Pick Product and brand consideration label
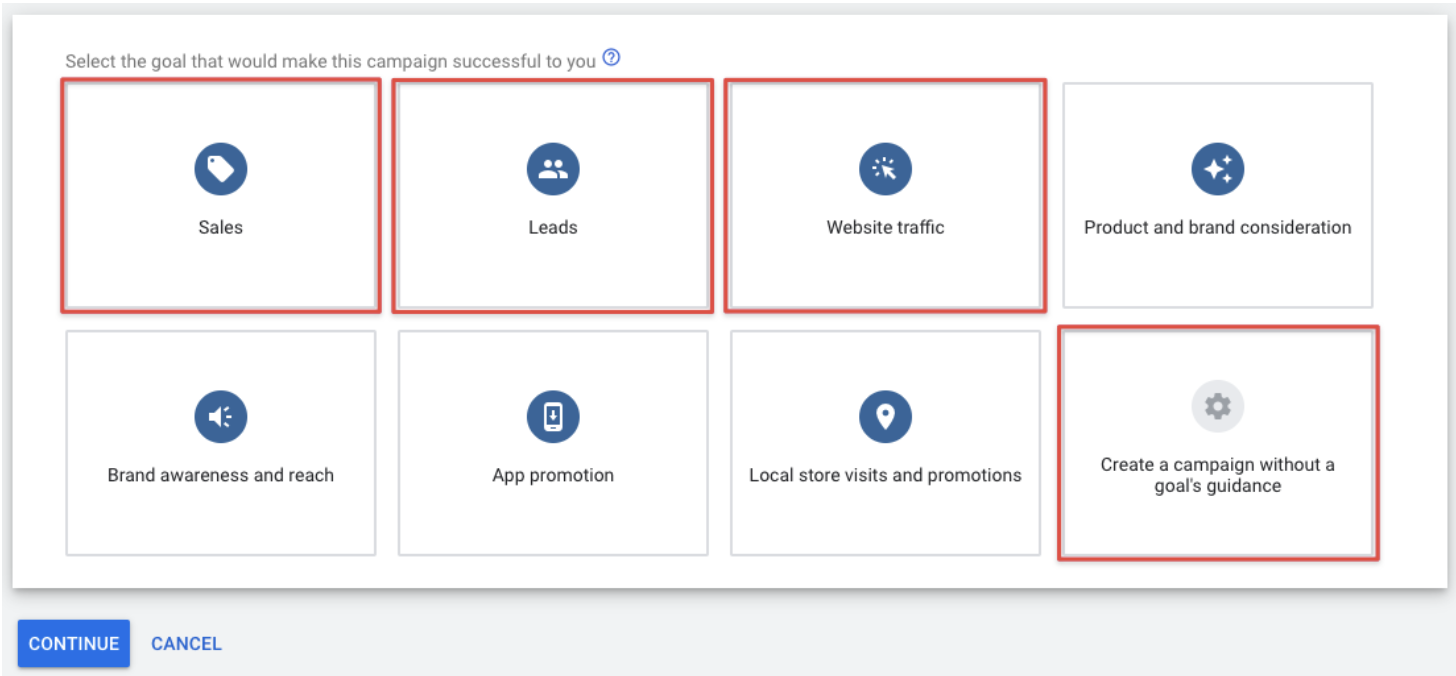 1218,227
